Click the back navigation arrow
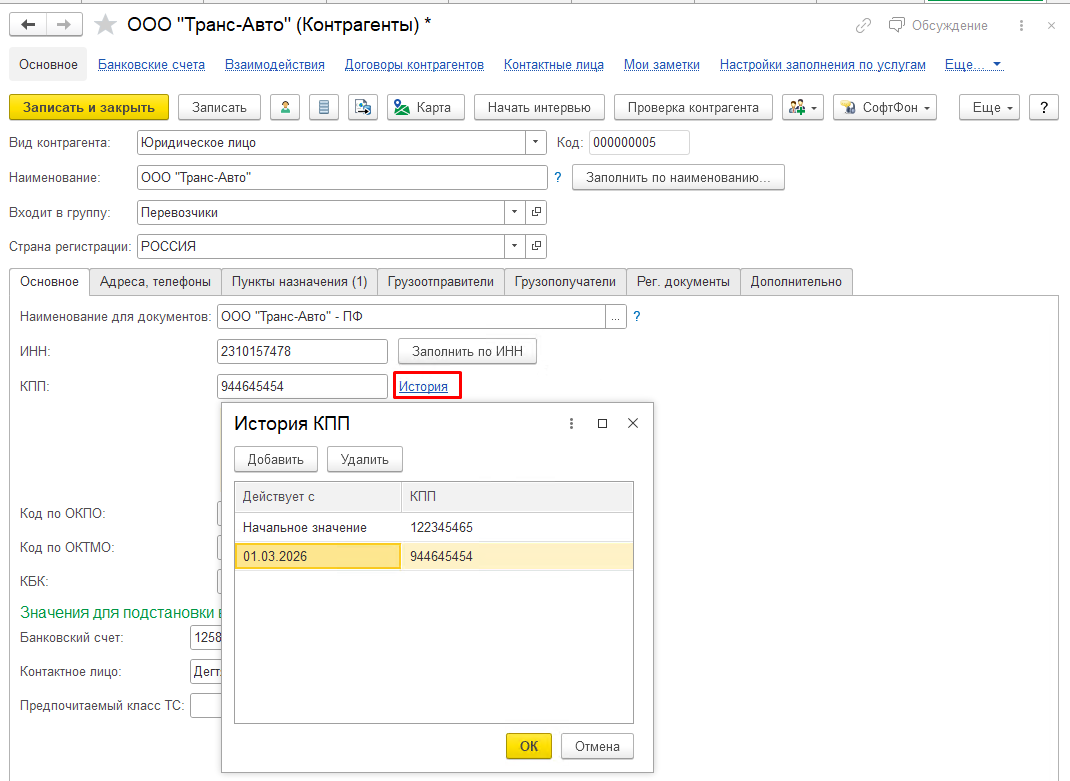Viewport: 1070px width, 781px height. point(28,25)
